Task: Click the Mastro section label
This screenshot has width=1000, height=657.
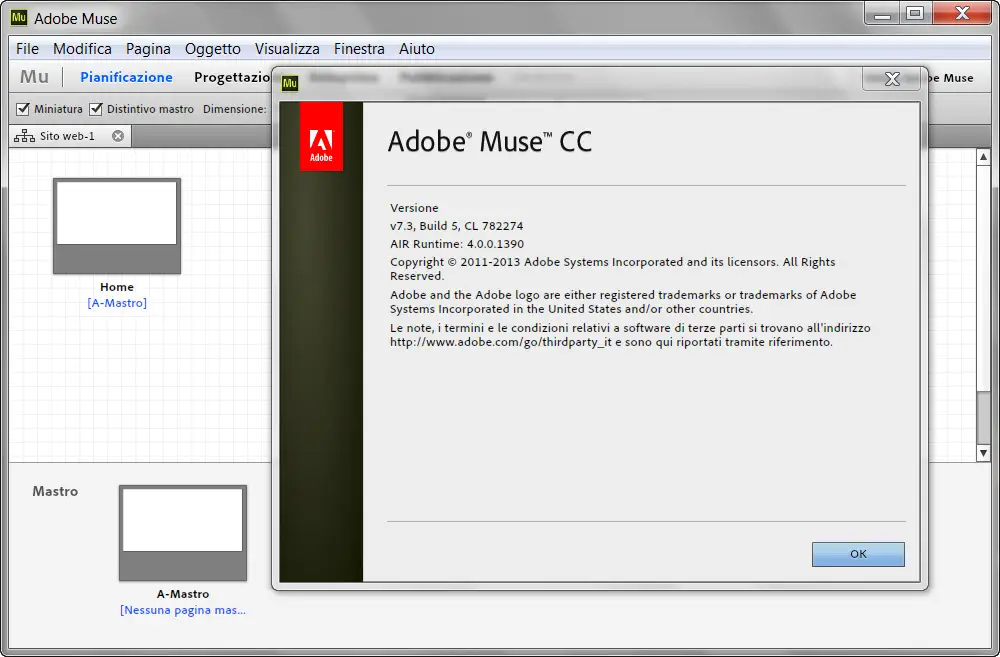Action: click(55, 491)
